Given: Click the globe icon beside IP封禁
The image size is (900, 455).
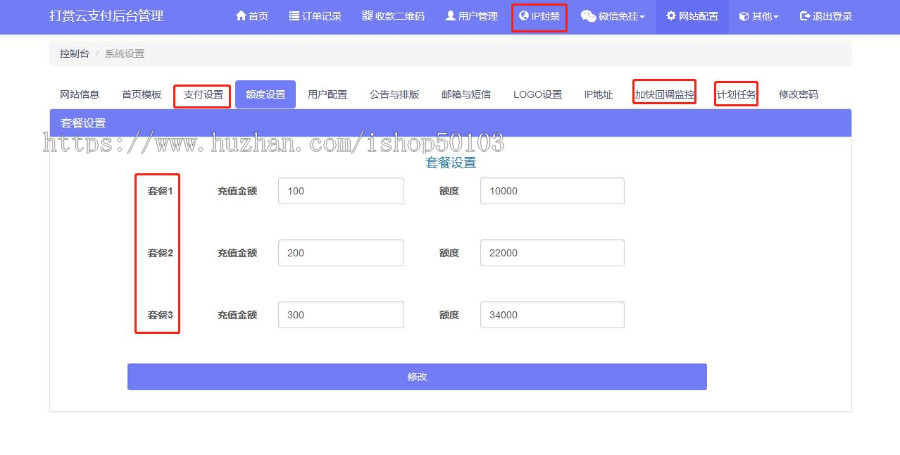Looking at the screenshot, I should [523, 16].
